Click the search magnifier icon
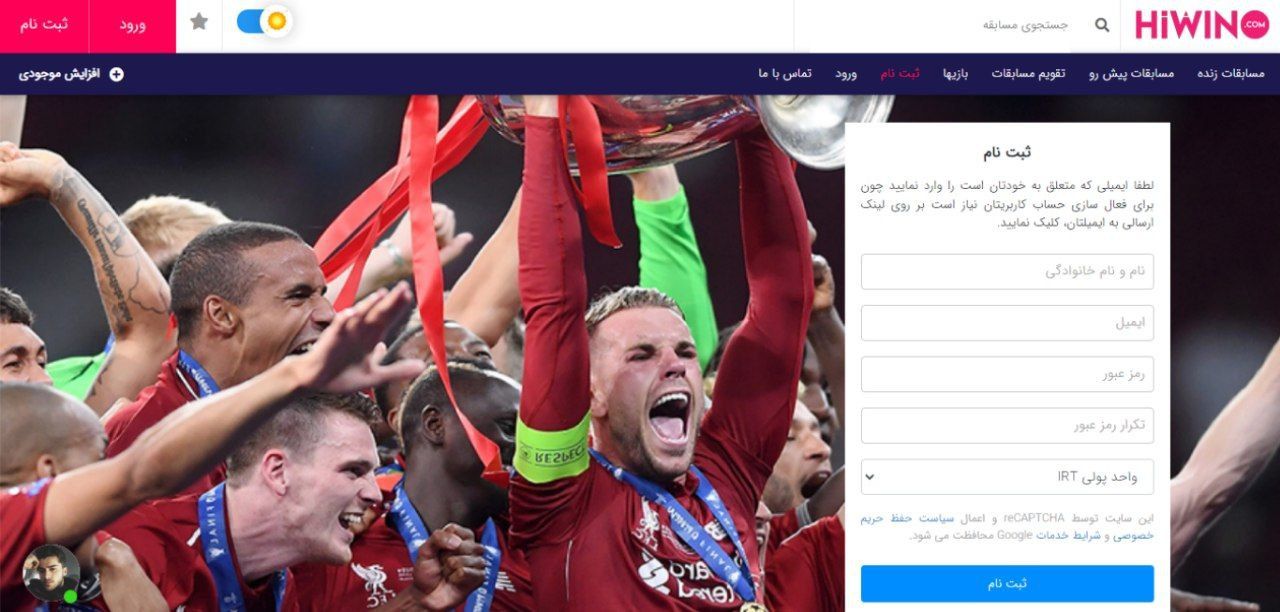The width and height of the screenshot is (1280, 612). pyautogui.click(x=1102, y=25)
